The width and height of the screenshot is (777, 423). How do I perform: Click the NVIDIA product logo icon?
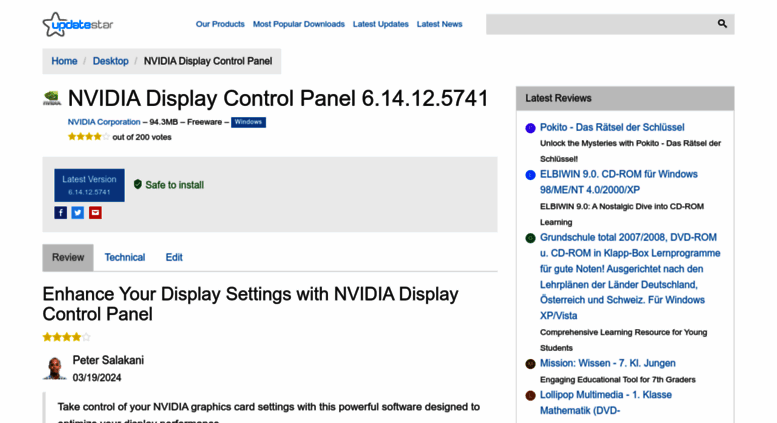pyautogui.click(x=52, y=98)
